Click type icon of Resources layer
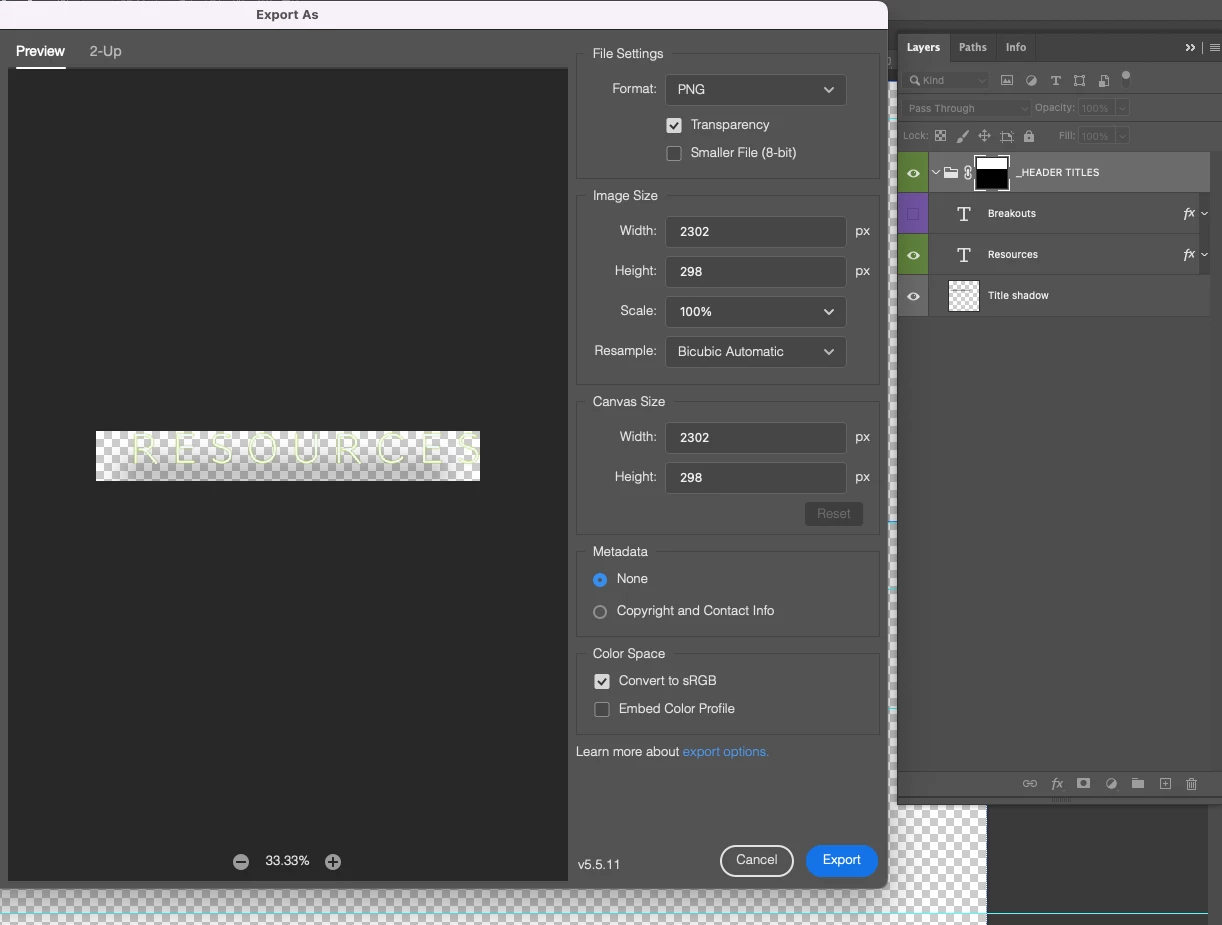The width and height of the screenshot is (1222, 925). coord(964,255)
